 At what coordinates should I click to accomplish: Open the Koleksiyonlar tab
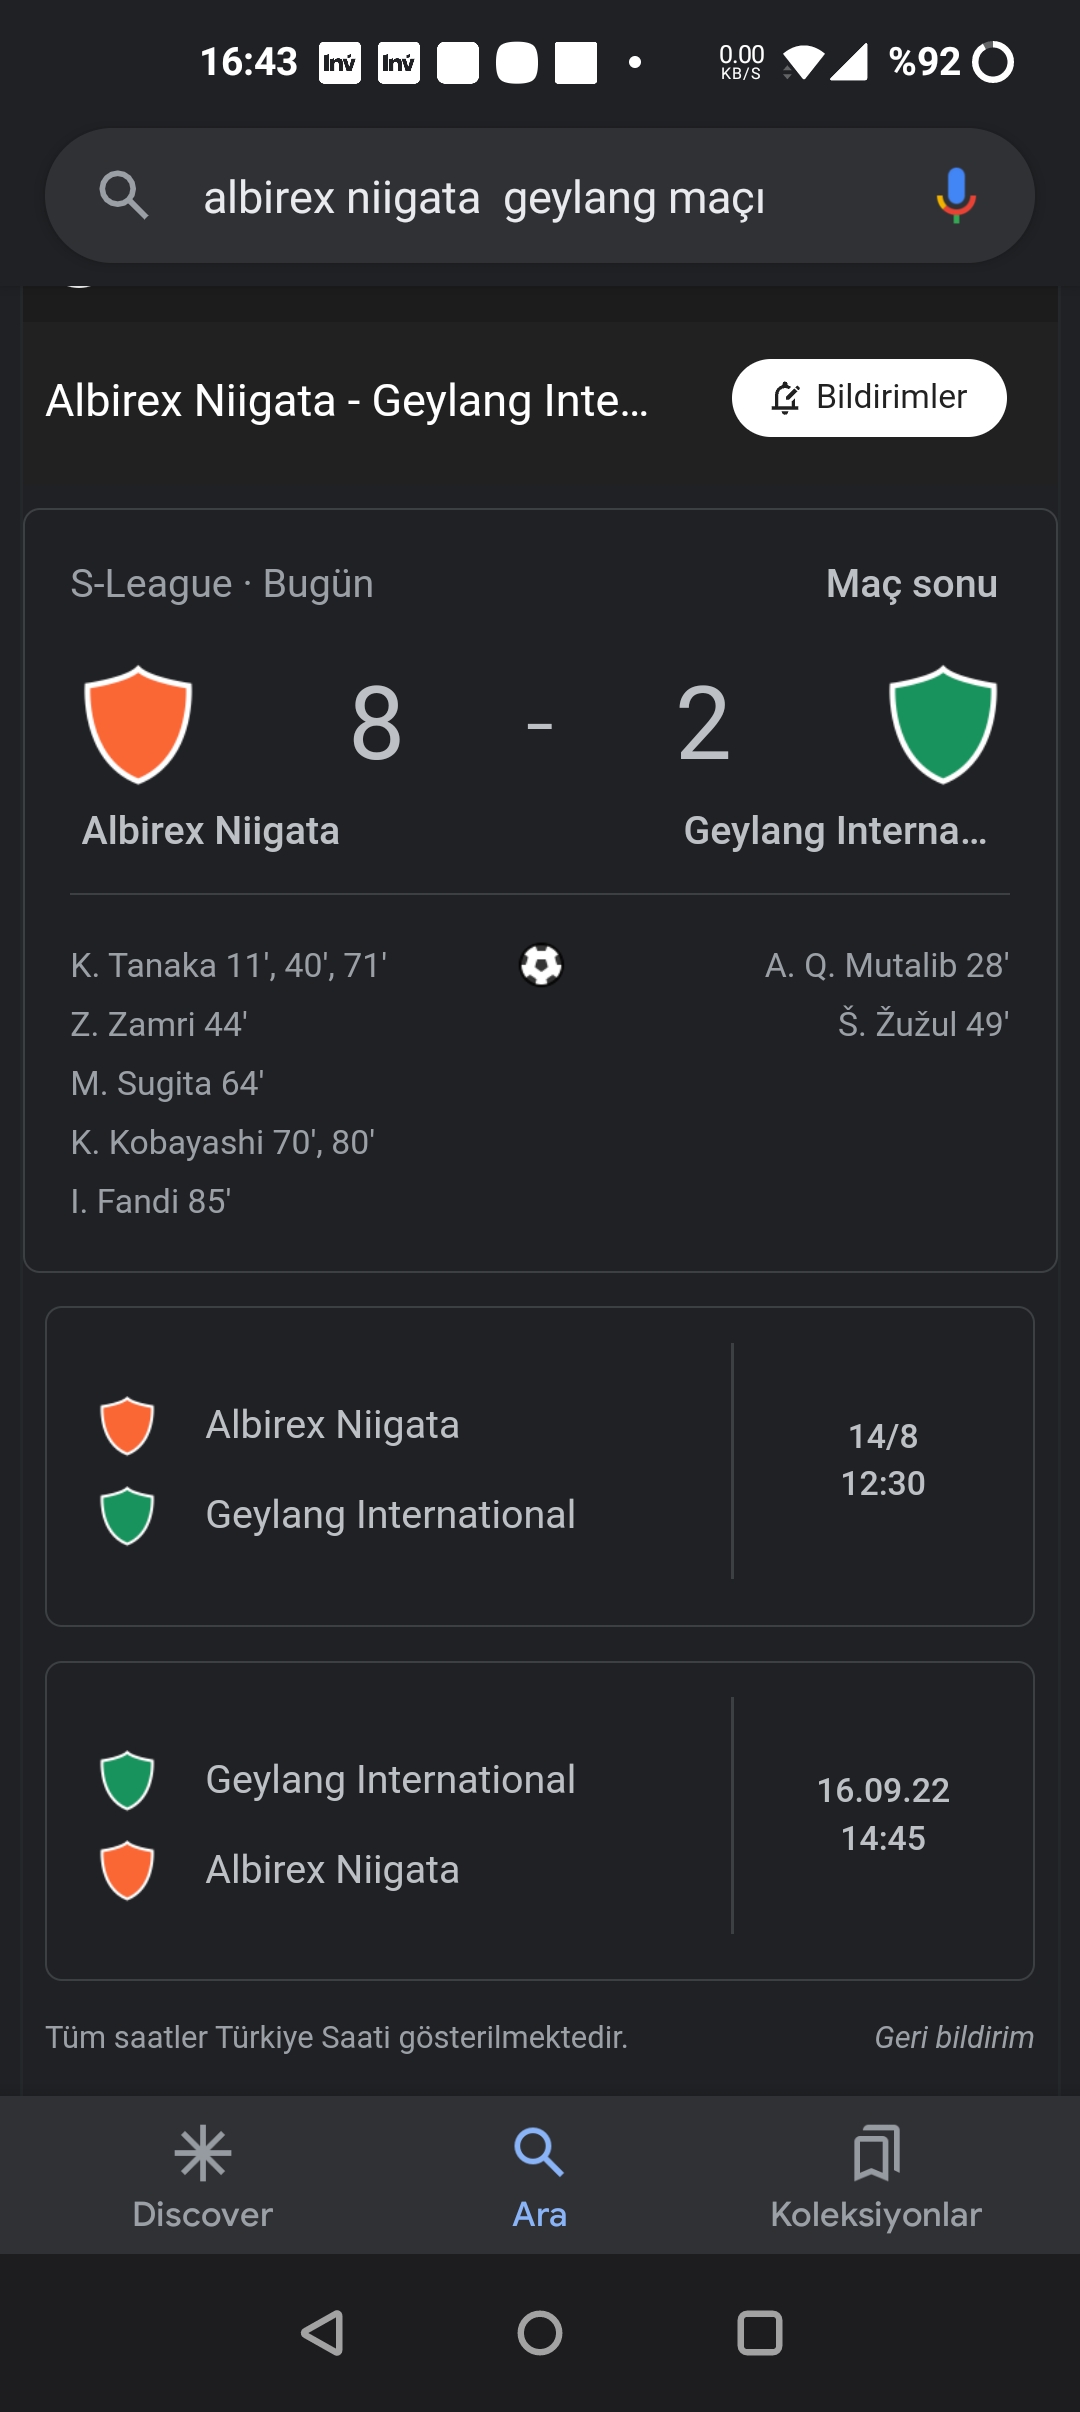876,2175
